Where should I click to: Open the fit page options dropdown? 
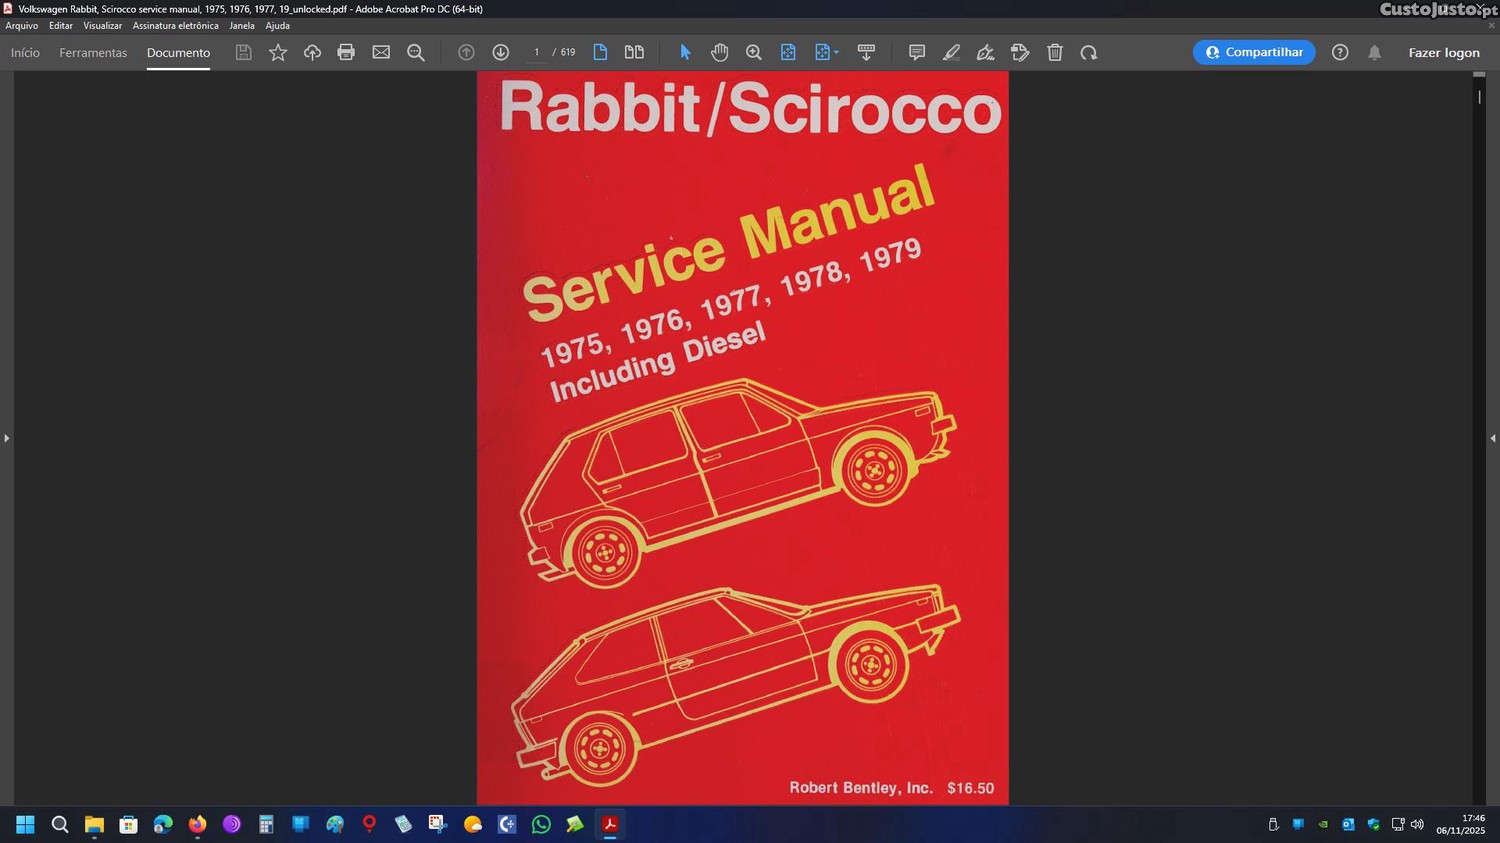[827, 52]
